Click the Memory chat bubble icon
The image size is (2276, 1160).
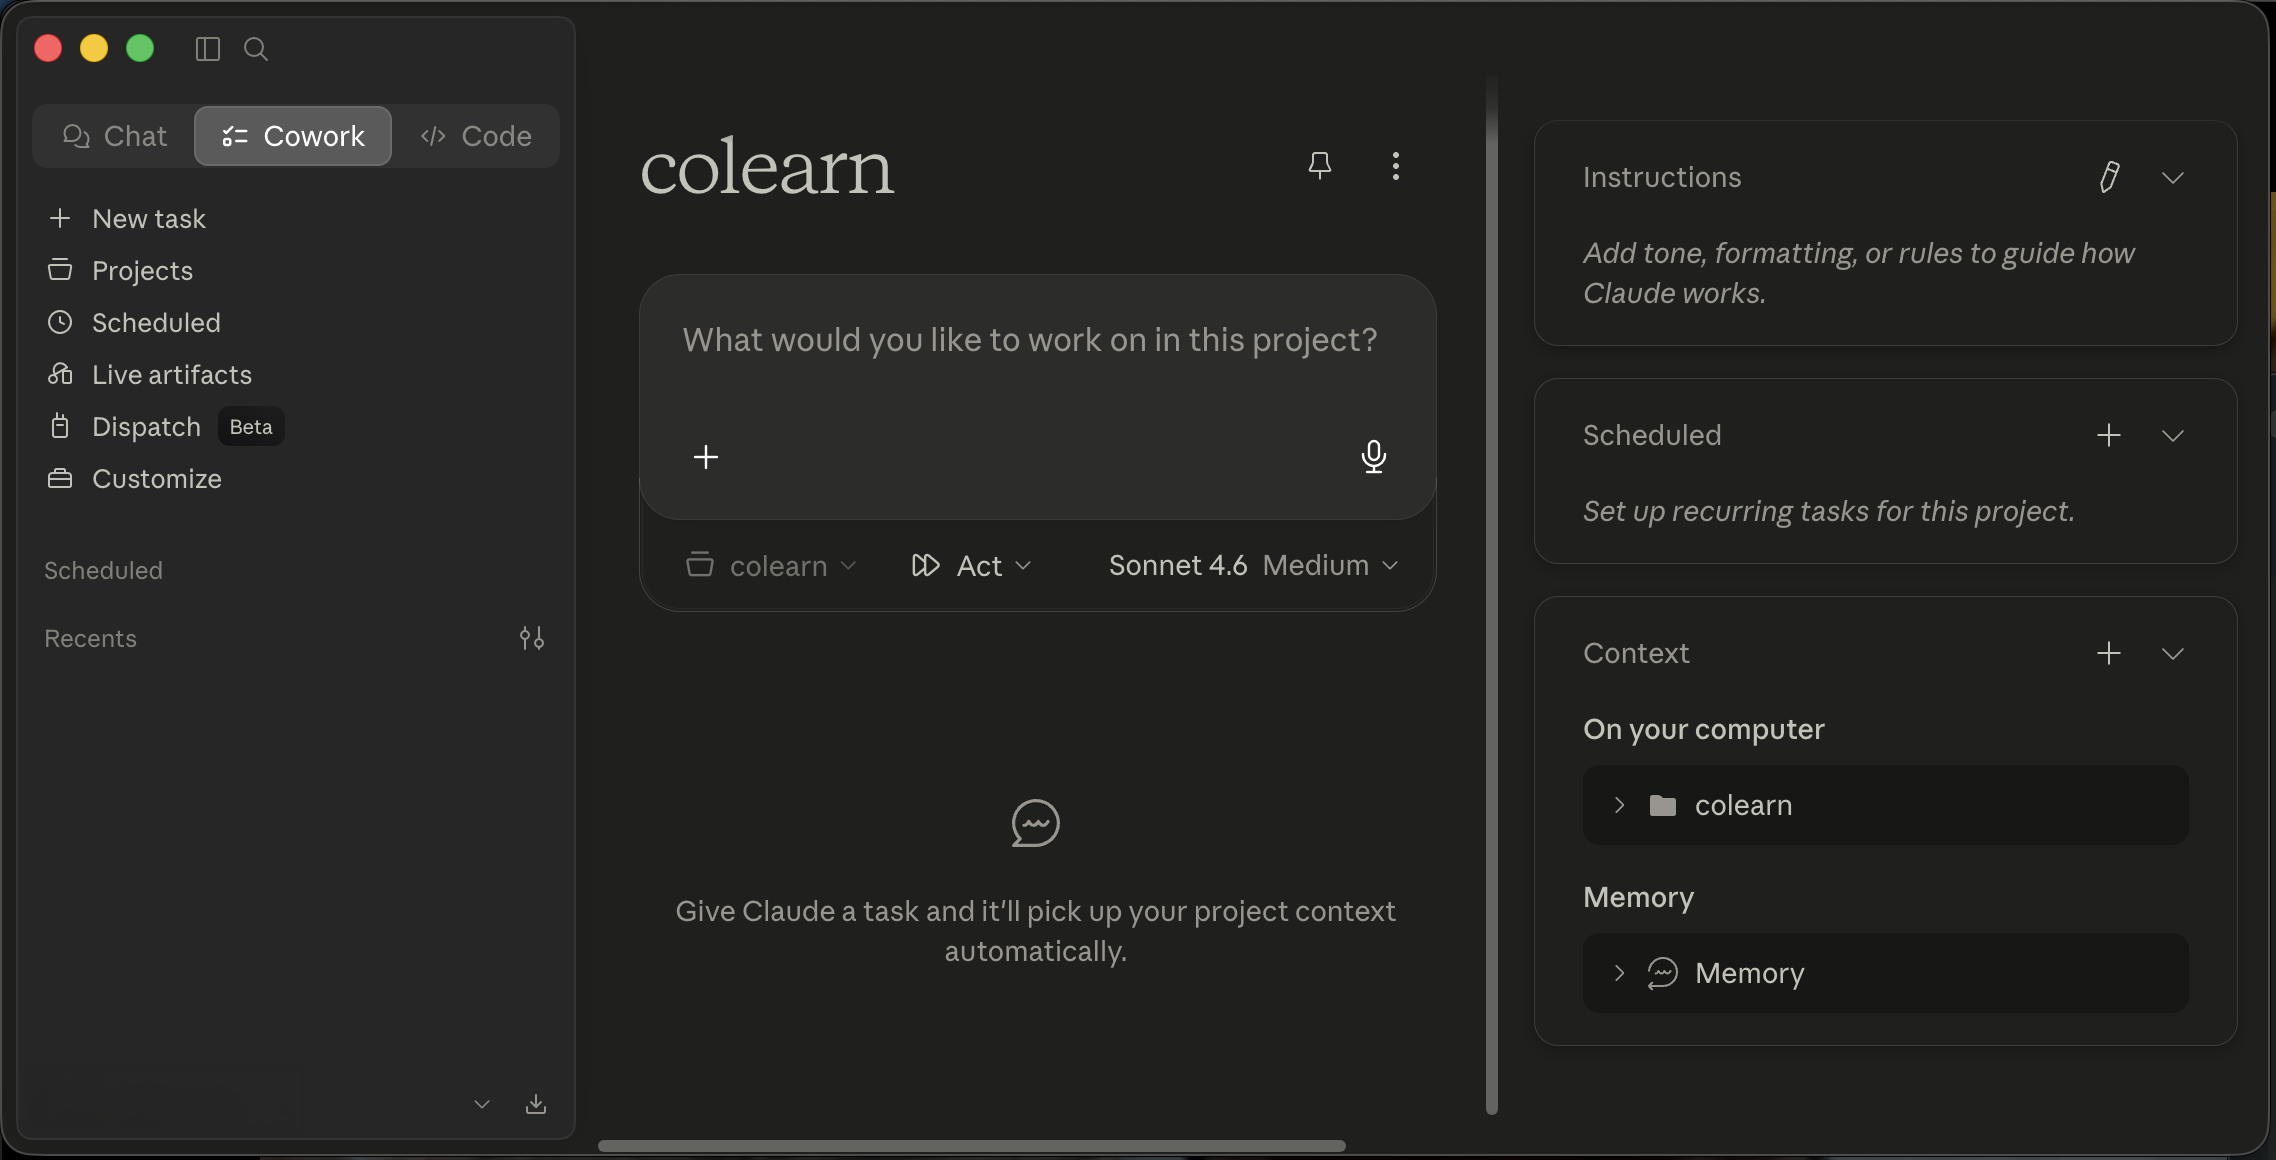(x=1663, y=973)
